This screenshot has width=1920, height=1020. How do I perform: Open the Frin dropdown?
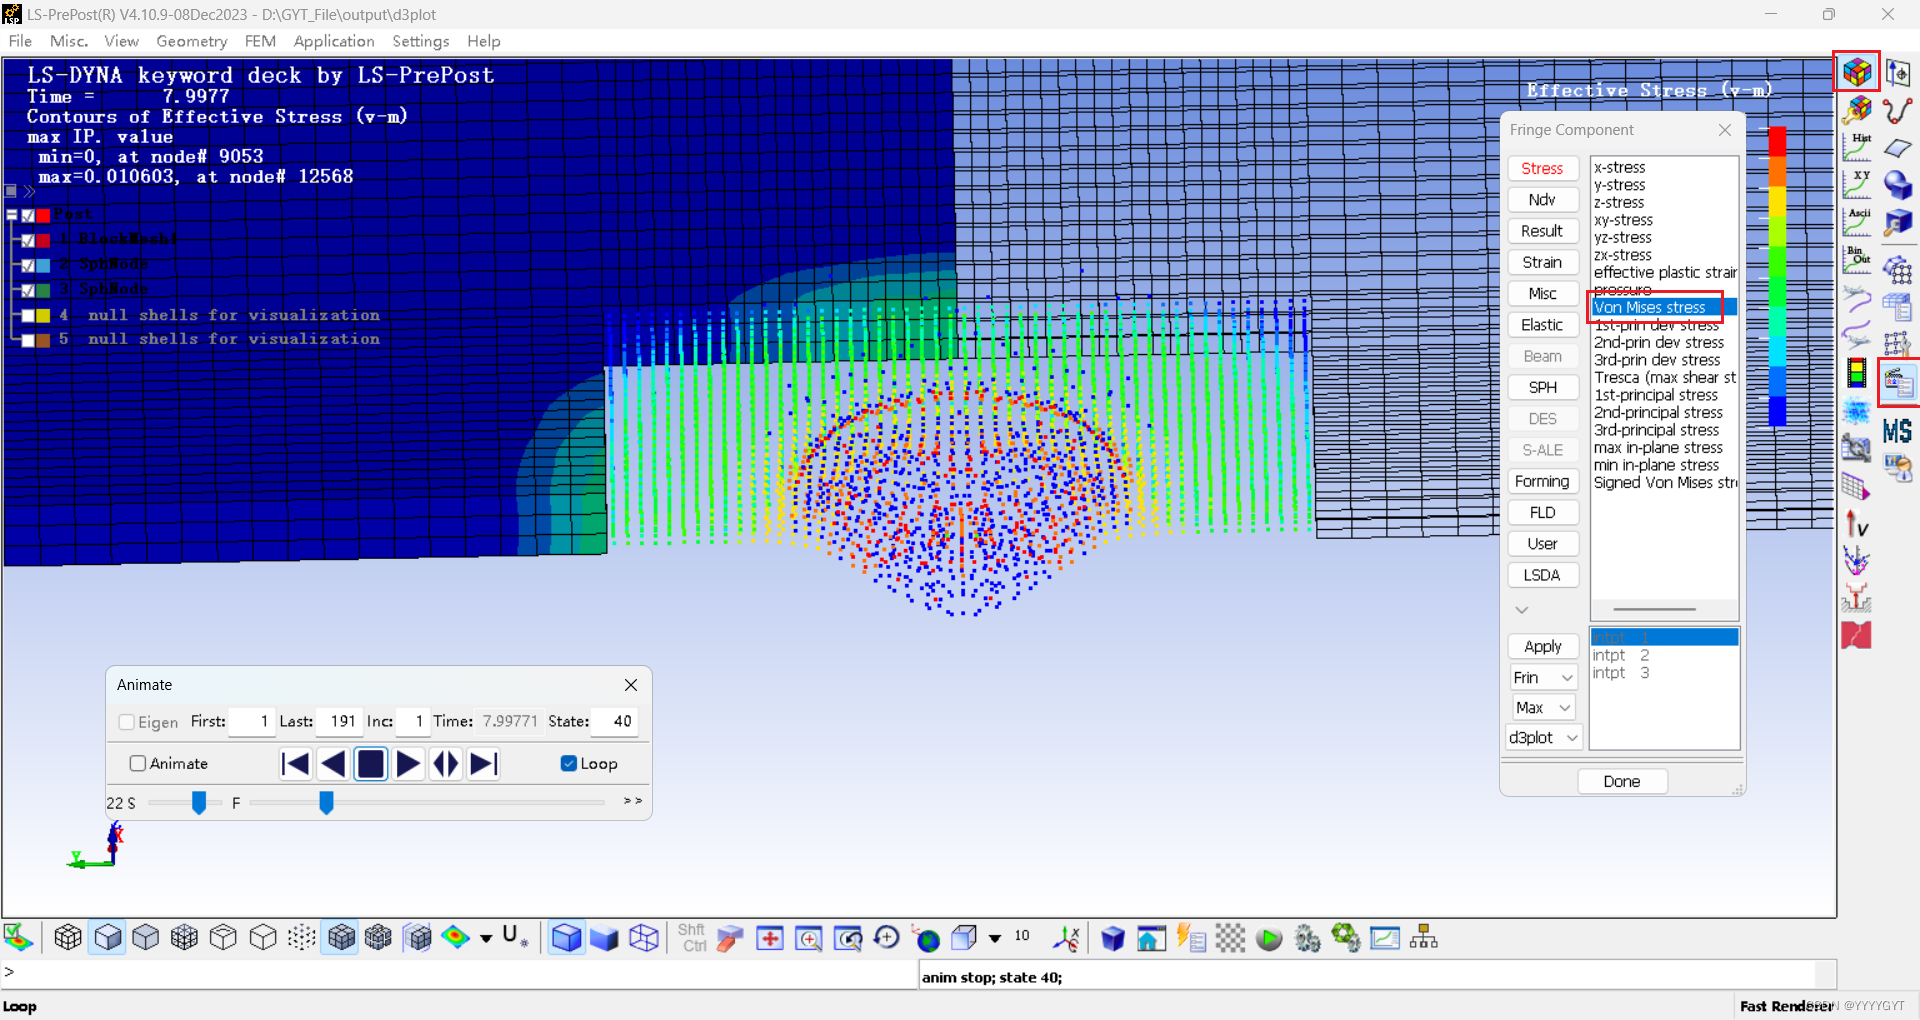coord(1543,677)
